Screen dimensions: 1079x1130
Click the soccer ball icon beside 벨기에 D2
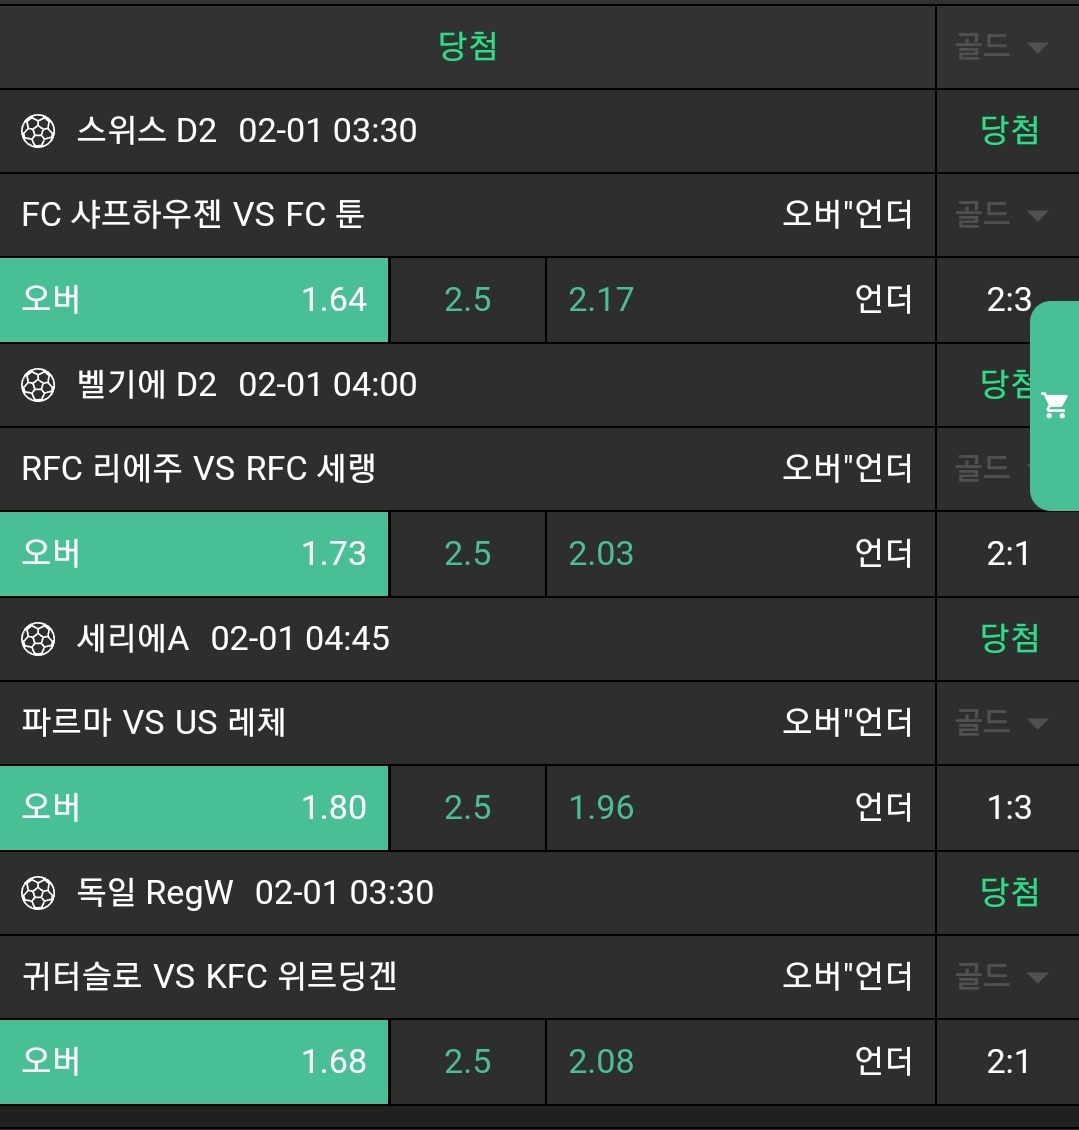tap(38, 385)
